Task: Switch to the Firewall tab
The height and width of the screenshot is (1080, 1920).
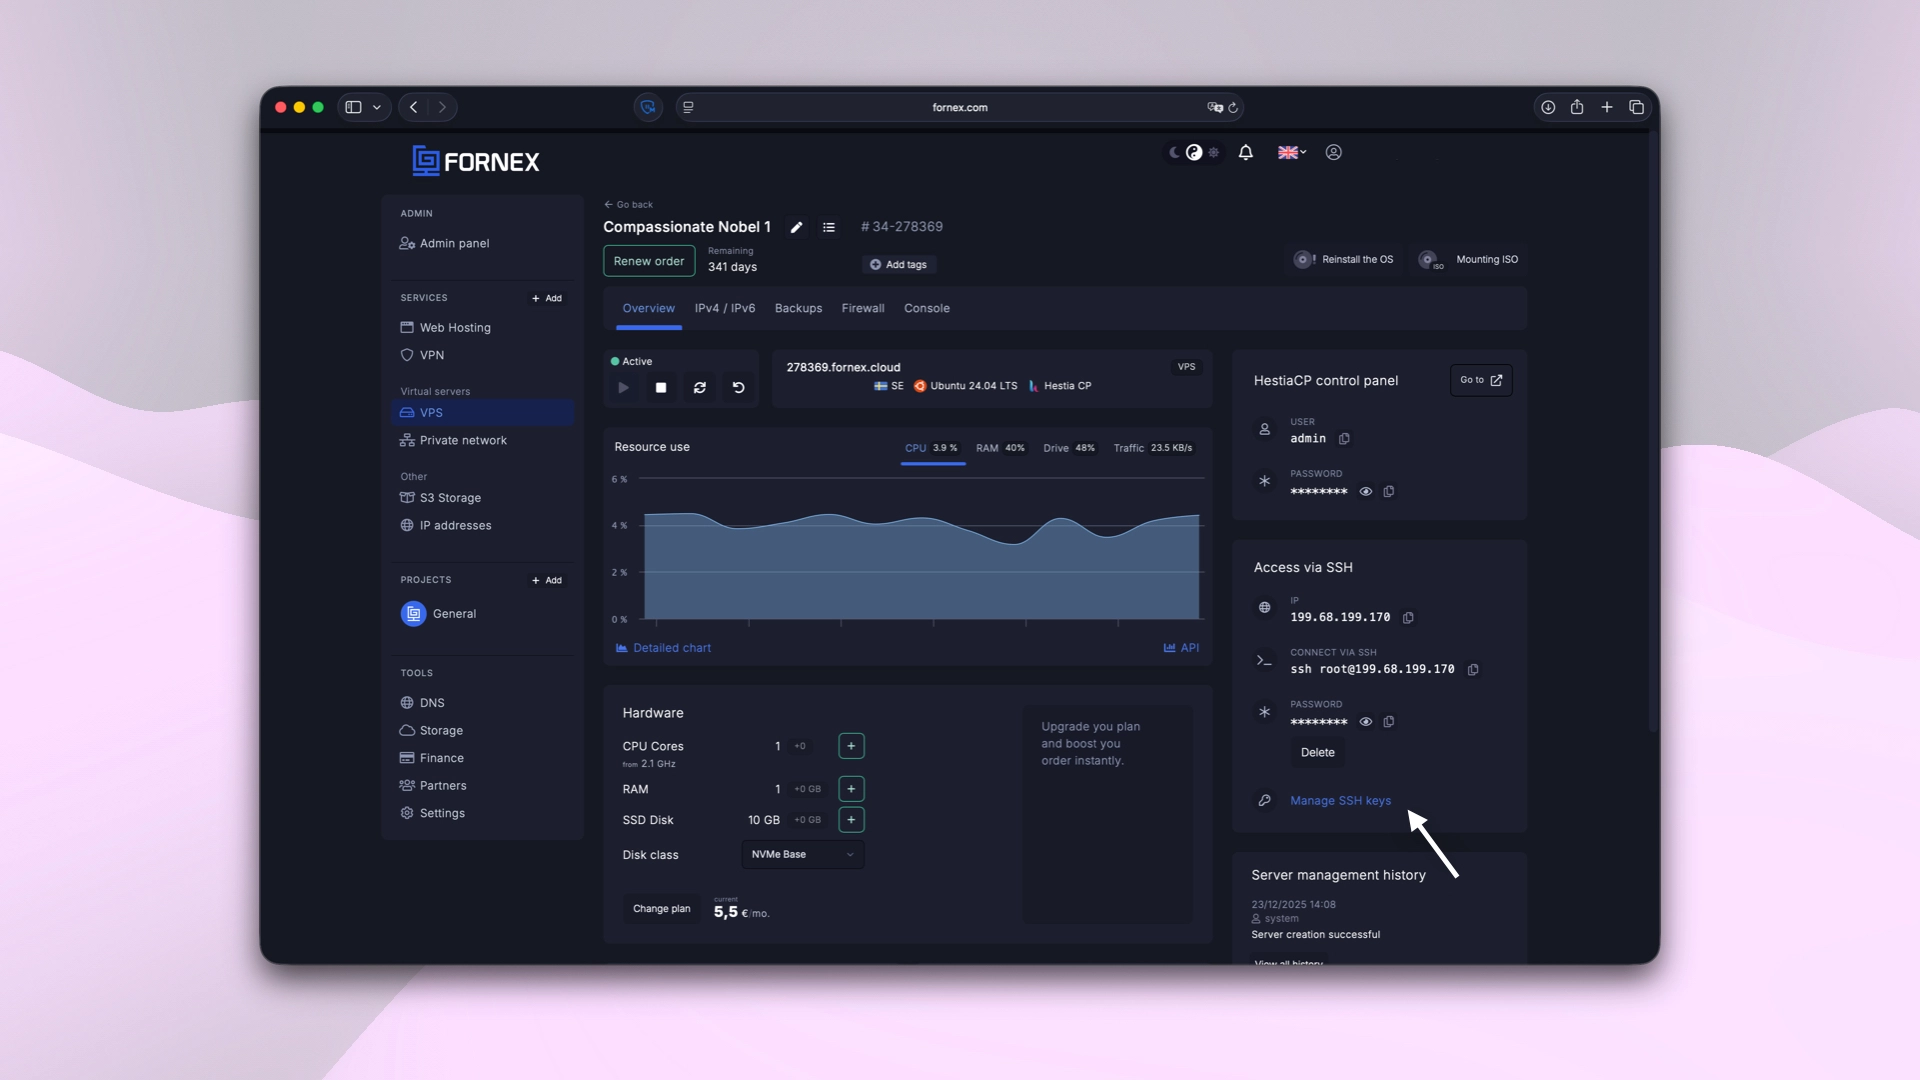Action: [863, 308]
